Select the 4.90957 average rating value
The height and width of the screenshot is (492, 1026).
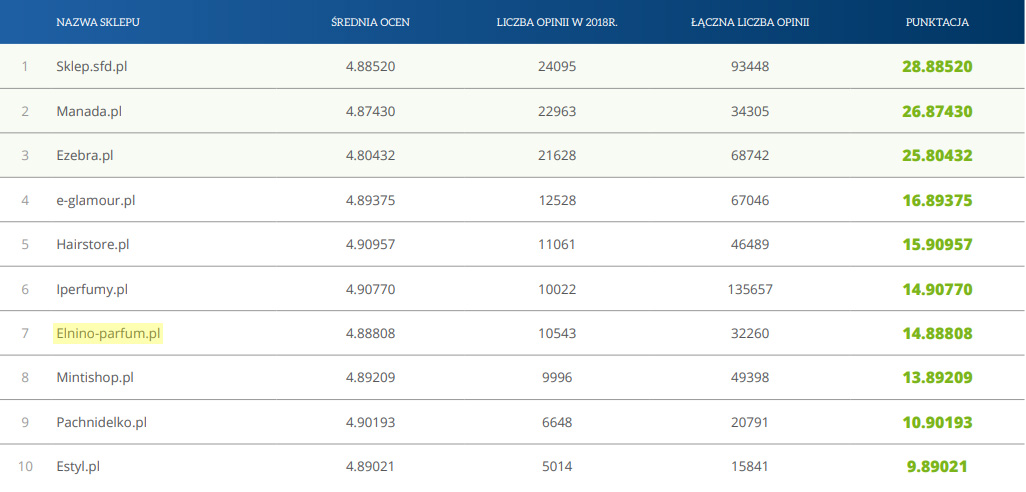tap(370, 245)
